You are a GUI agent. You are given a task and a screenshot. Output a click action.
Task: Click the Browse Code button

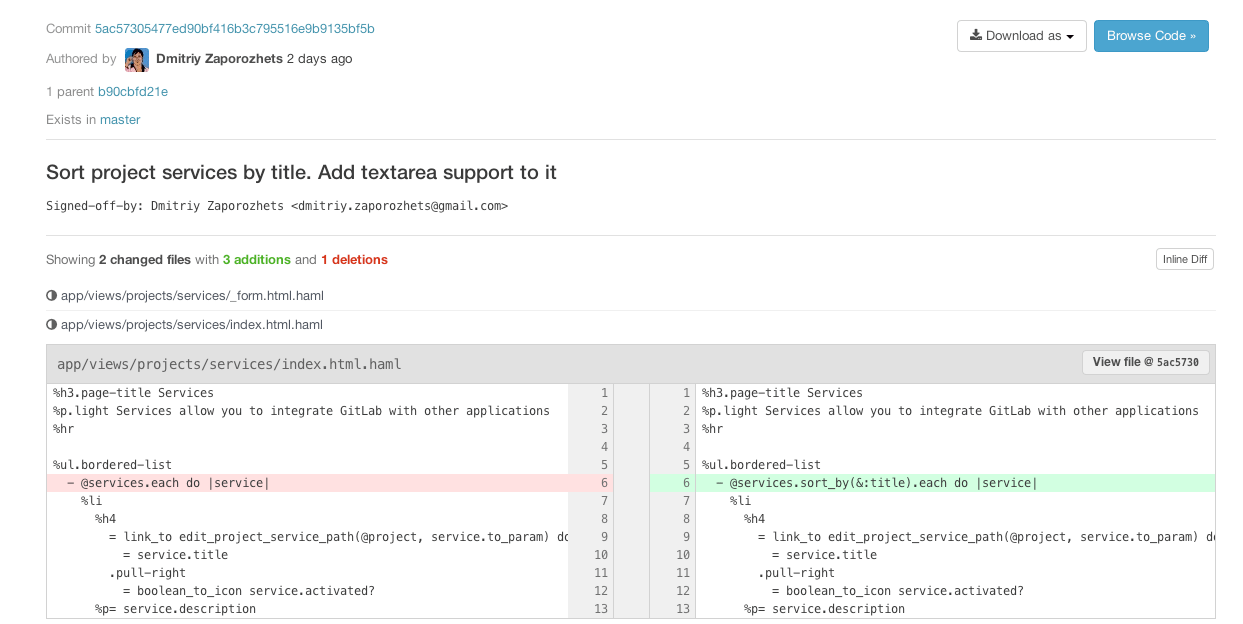point(1151,36)
